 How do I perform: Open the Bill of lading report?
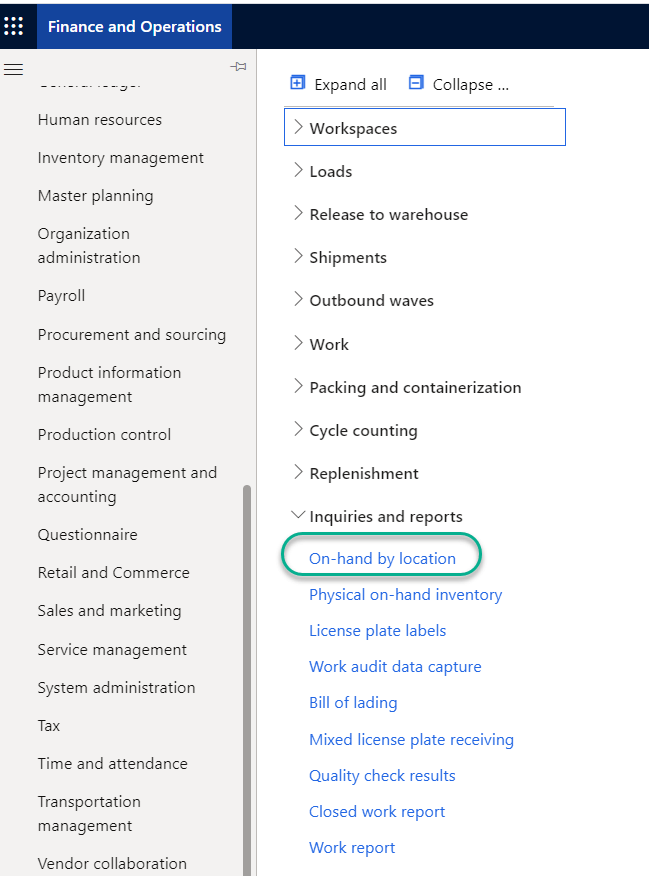coord(353,703)
